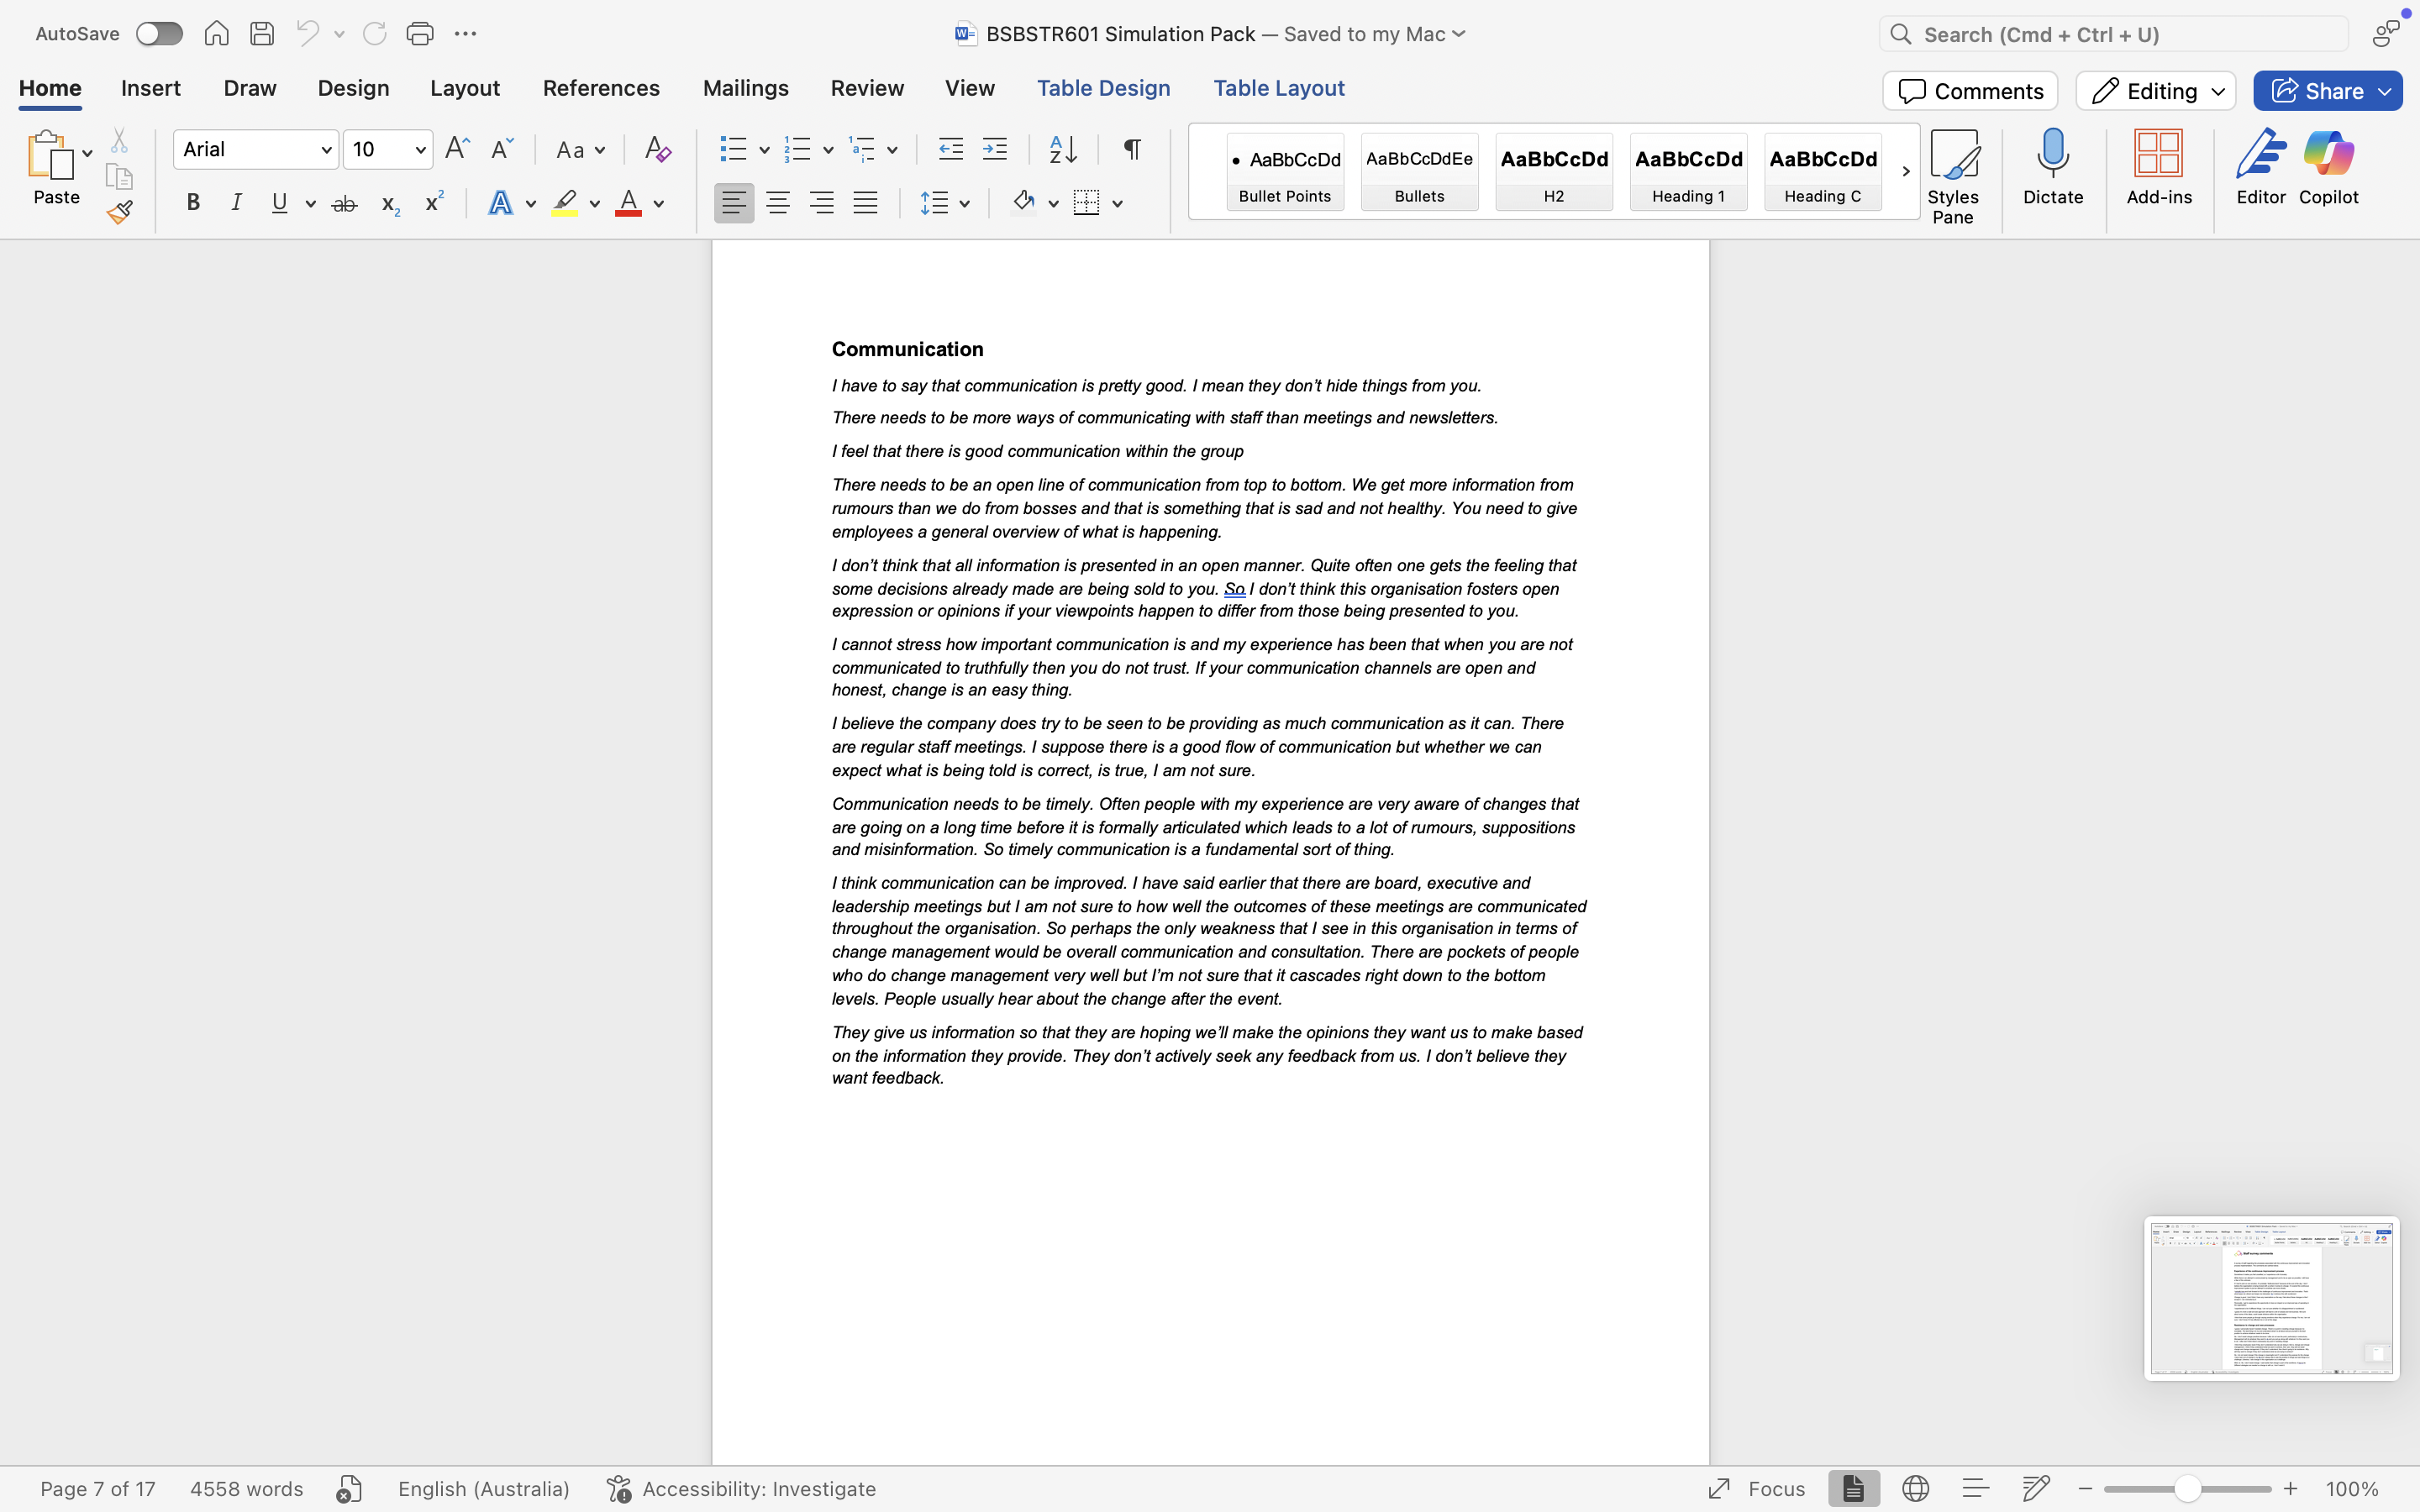2420x1512 pixels.
Task: Click the Format Painter brush icon
Action: click(x=120, y=212)
